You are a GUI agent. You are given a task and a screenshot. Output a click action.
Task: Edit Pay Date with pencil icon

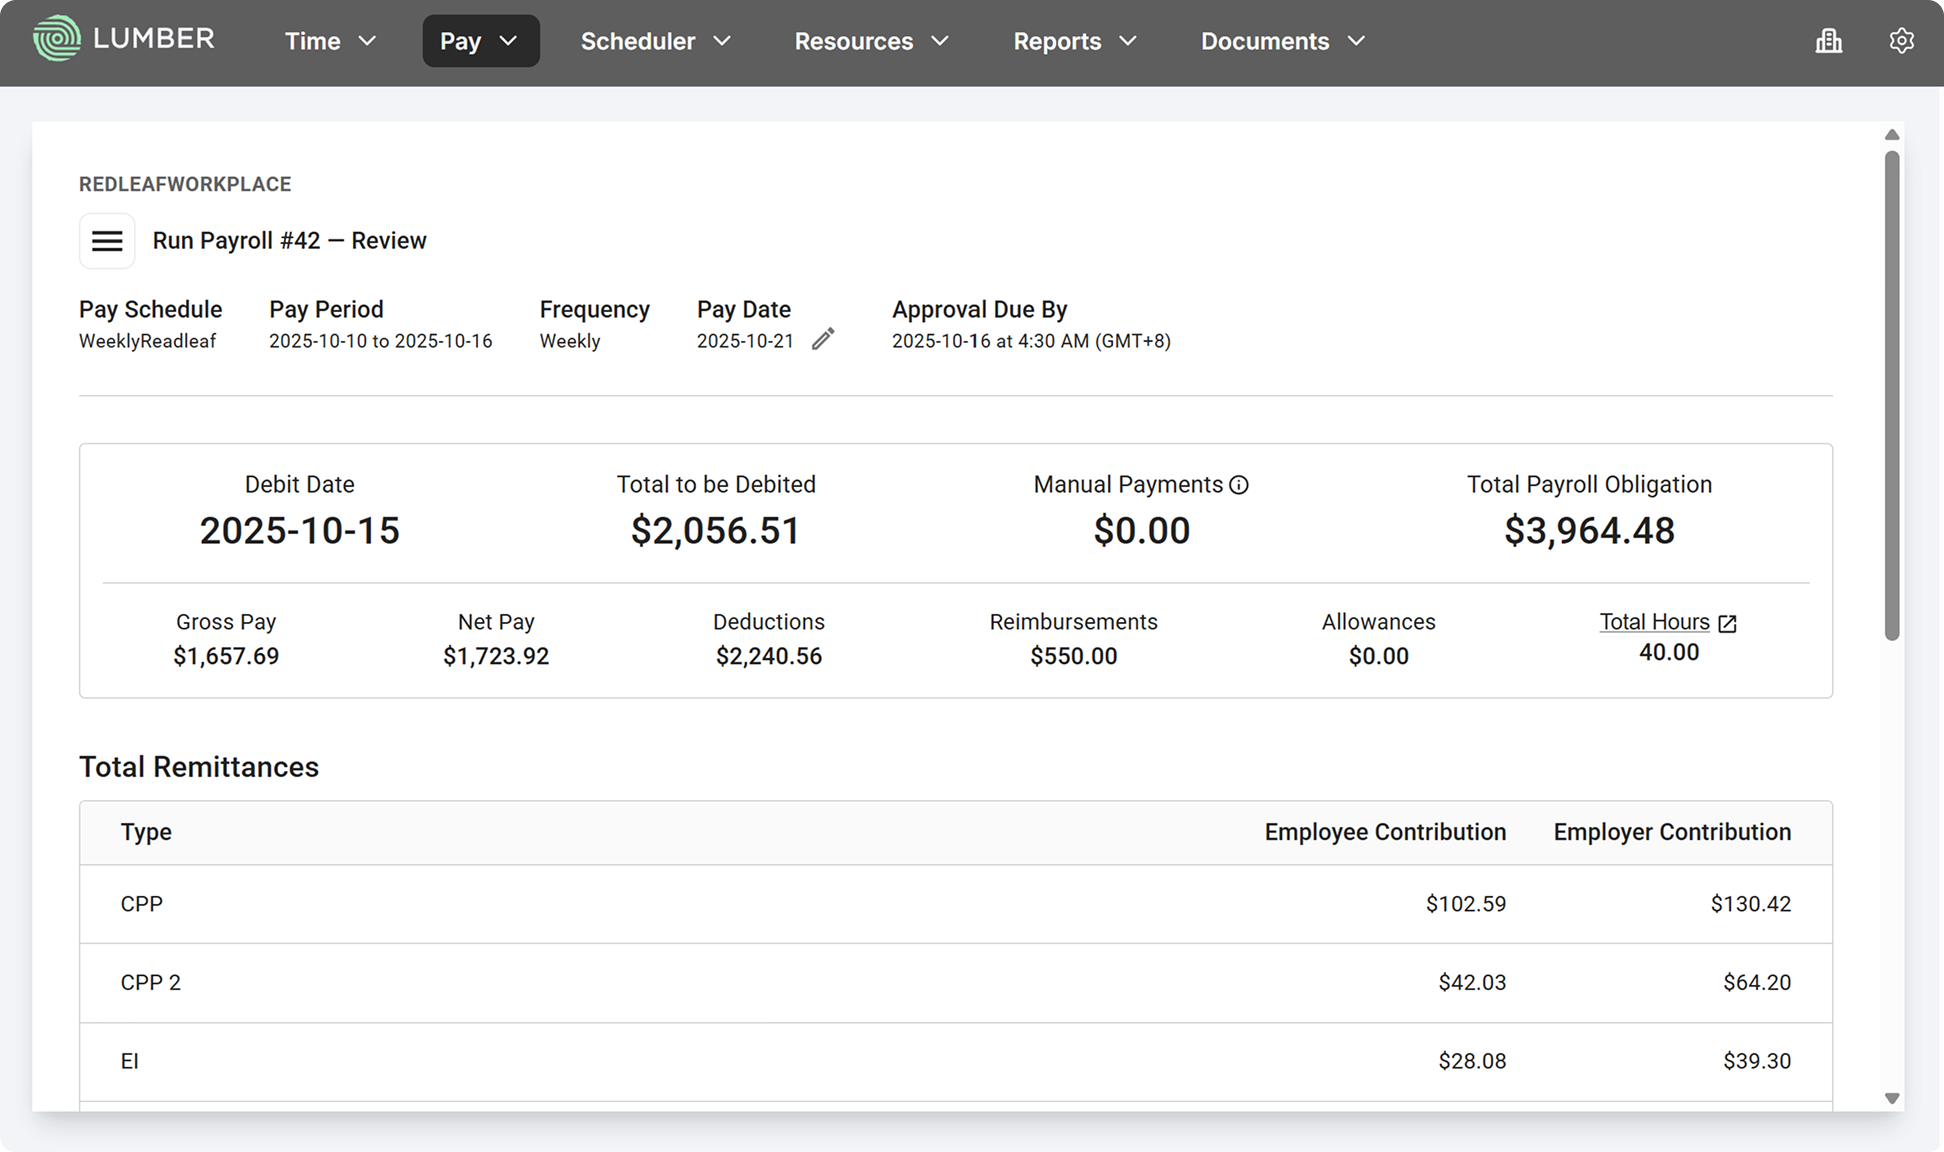tap(823, 340)
